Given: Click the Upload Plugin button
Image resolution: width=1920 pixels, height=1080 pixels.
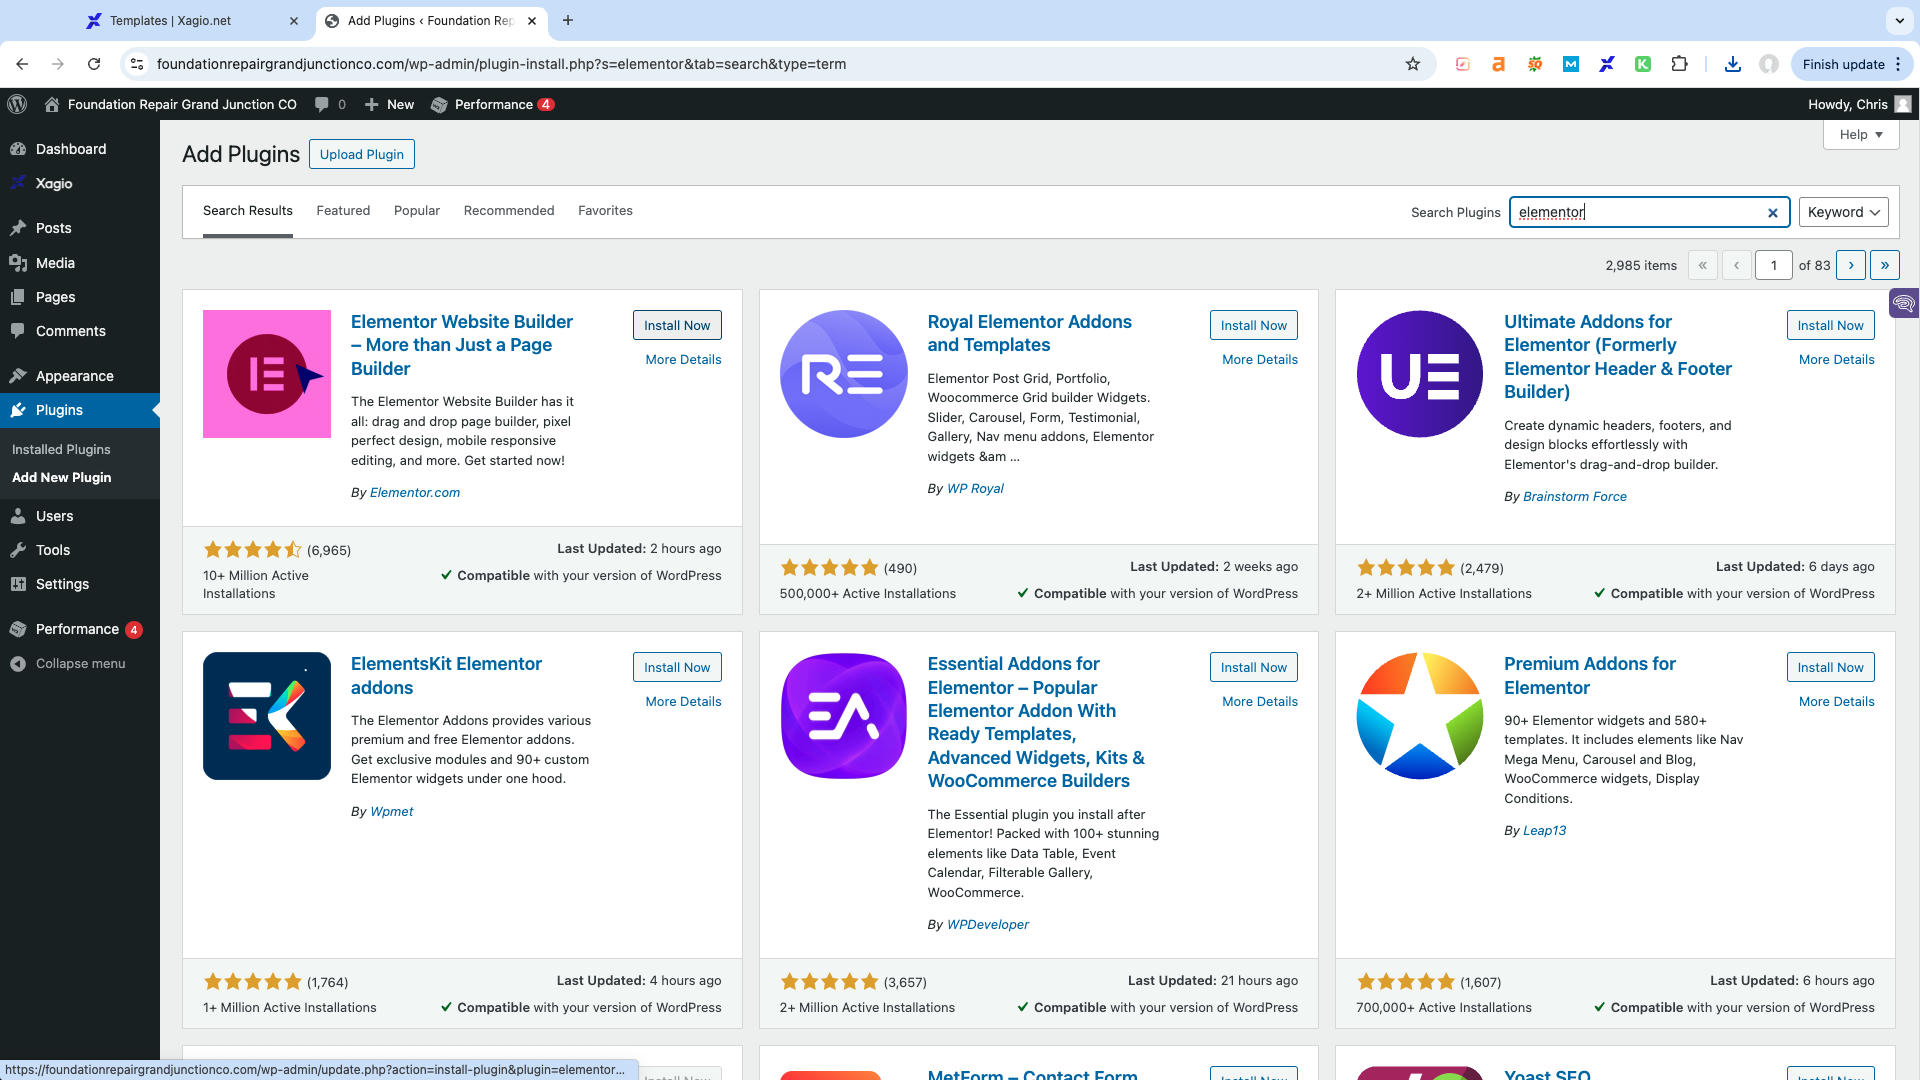Looking at the screenshot, I should click(362, 154).
